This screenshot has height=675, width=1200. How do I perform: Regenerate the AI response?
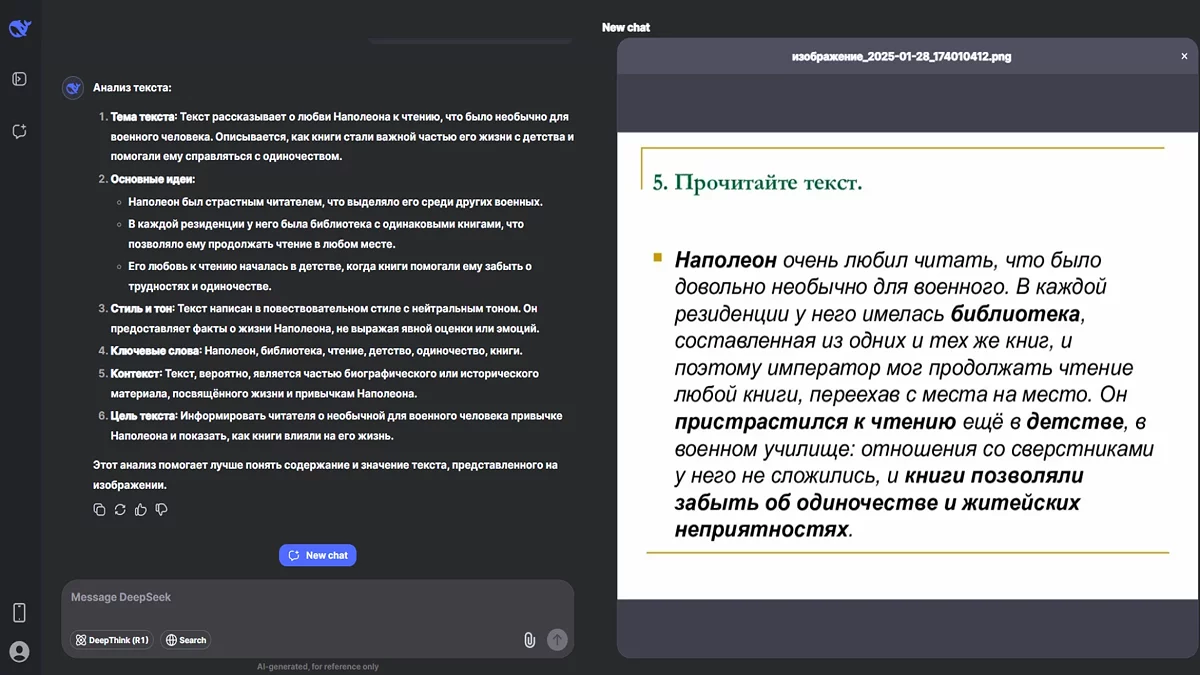(x=120, y=510)
